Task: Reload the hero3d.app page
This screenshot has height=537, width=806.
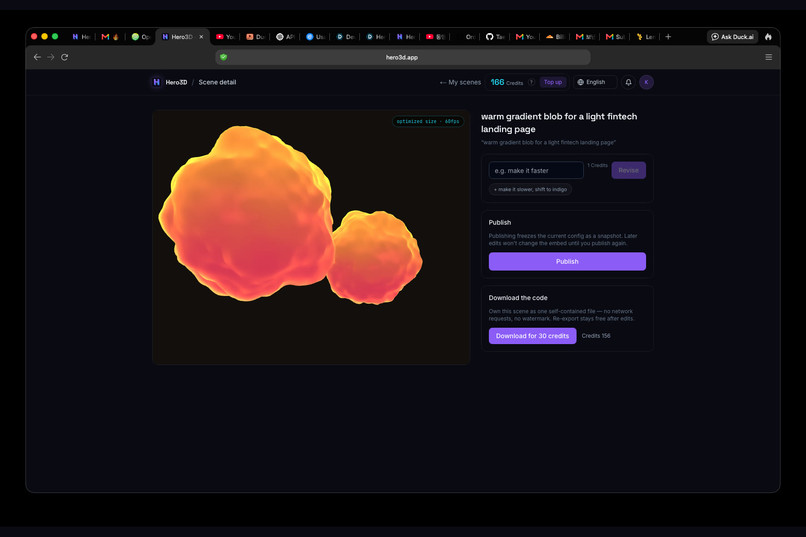Action: (x=64, y=57)
